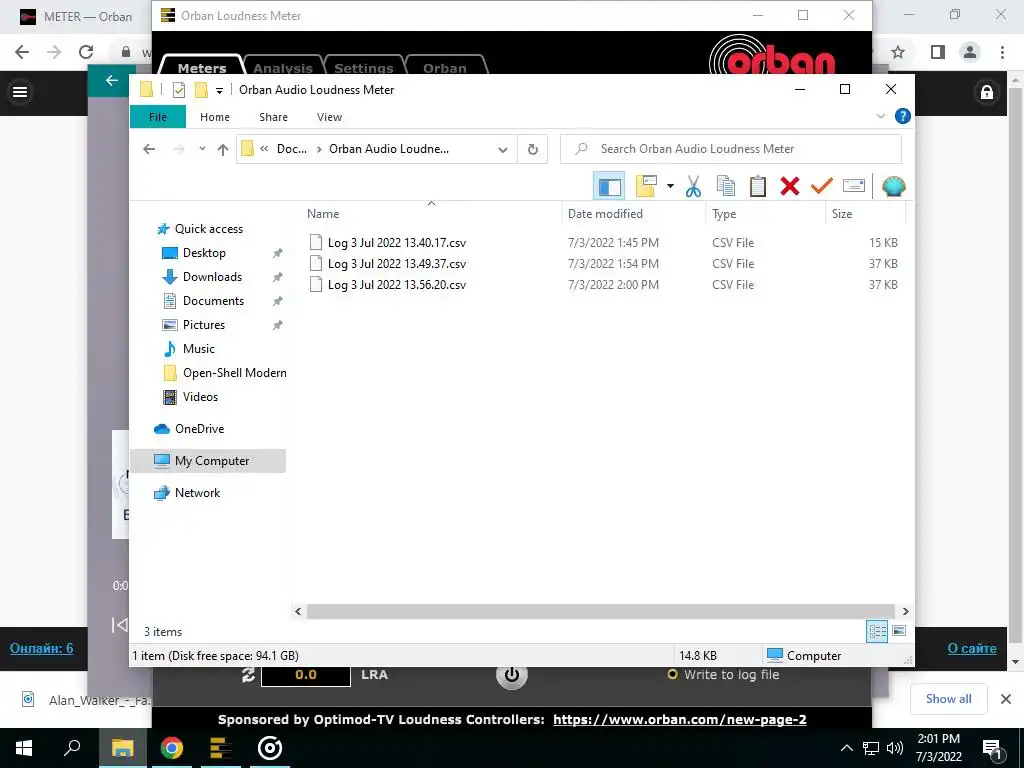Select Log 3 Jul 2022 13.49.37.csv
The width and height of the screenshot is (1024, 768).
pyautogui.click(x=396, y=264)
